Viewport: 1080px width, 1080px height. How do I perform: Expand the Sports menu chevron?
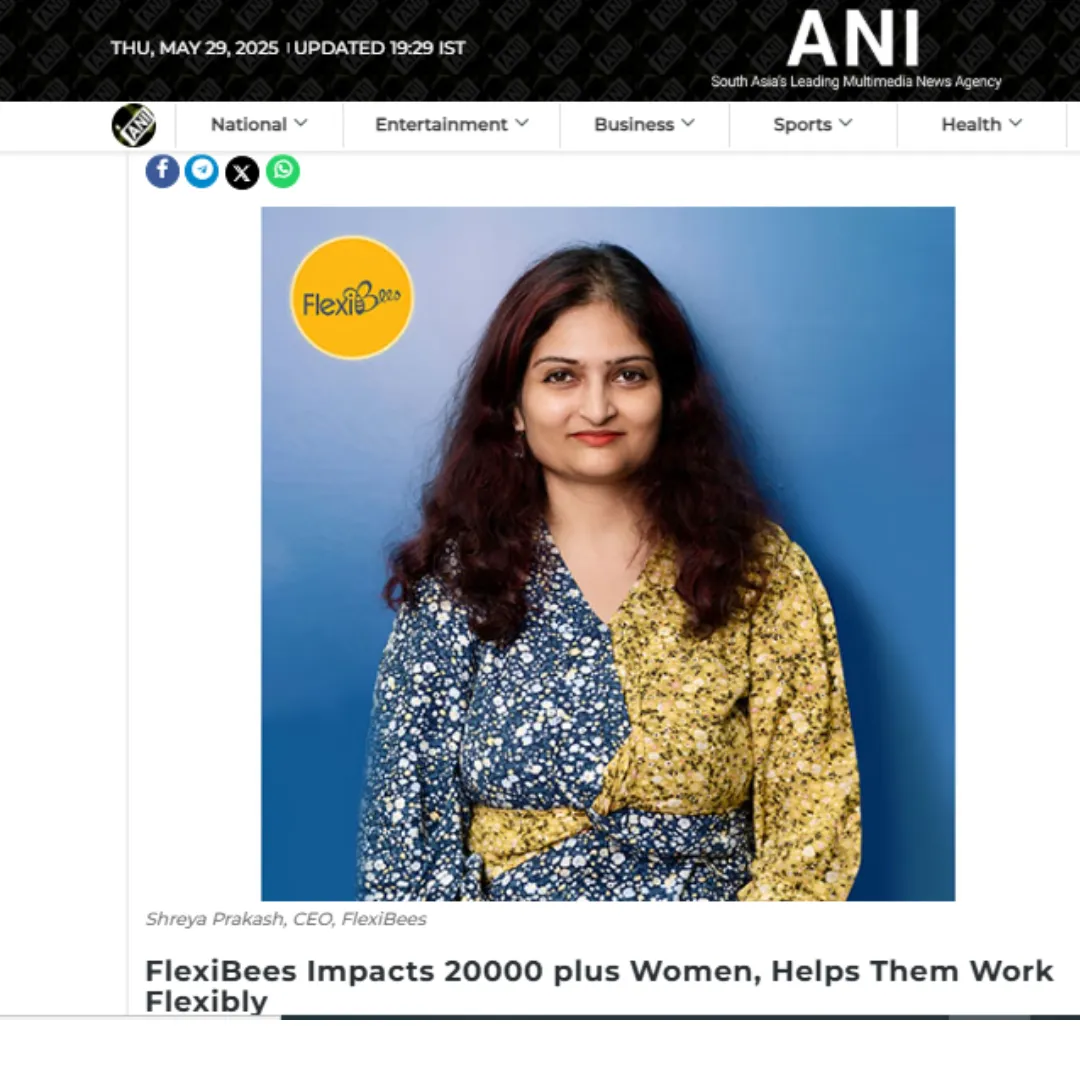[847, 123]
